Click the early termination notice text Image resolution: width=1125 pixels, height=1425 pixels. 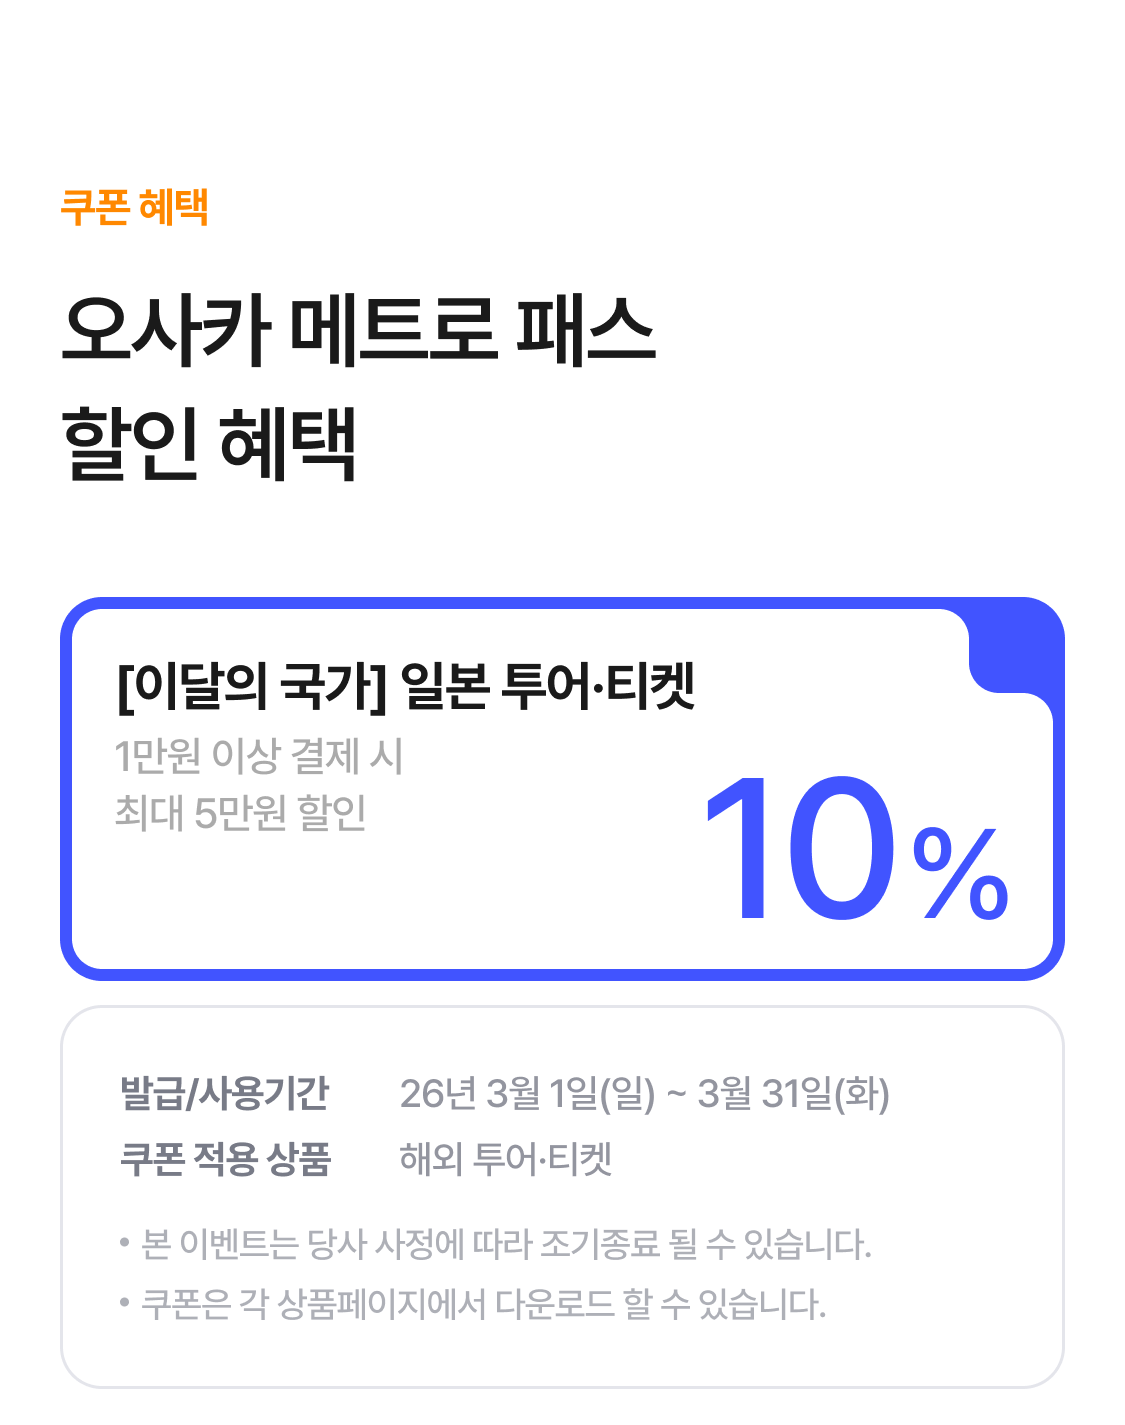[506, 1244]
